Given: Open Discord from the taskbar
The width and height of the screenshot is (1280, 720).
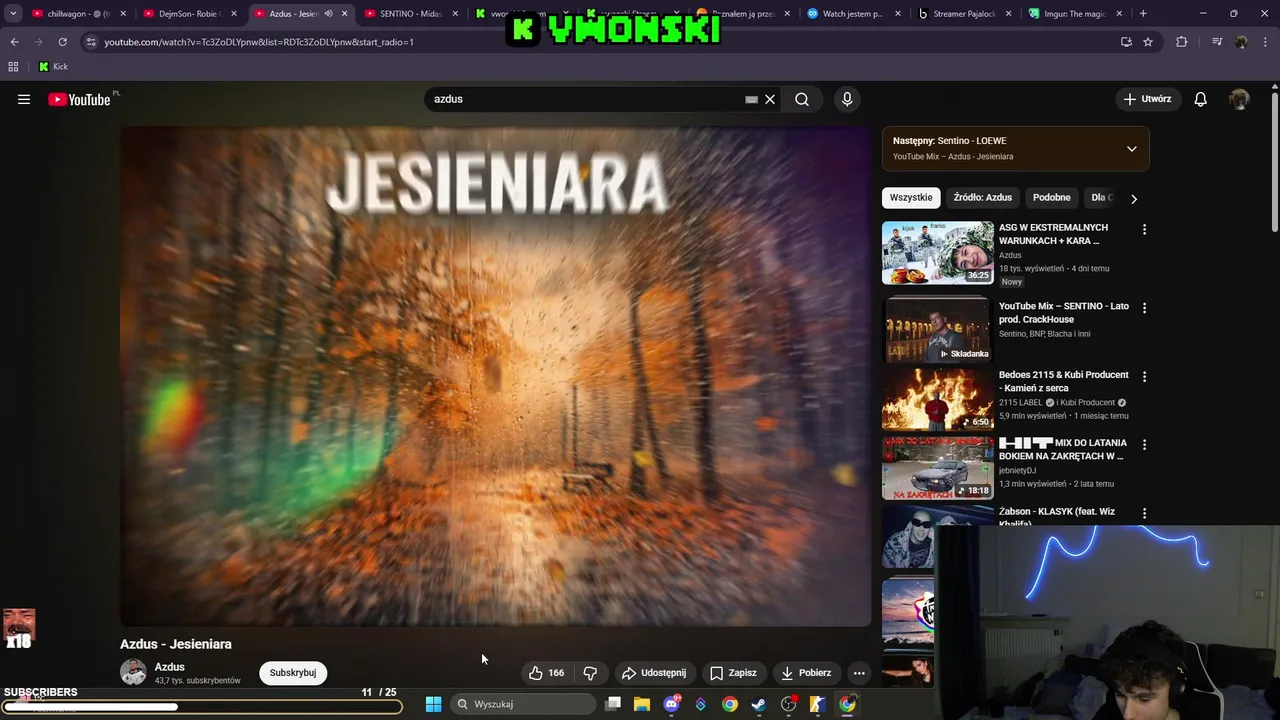Looking at the screenshot, I should point(672,704).
